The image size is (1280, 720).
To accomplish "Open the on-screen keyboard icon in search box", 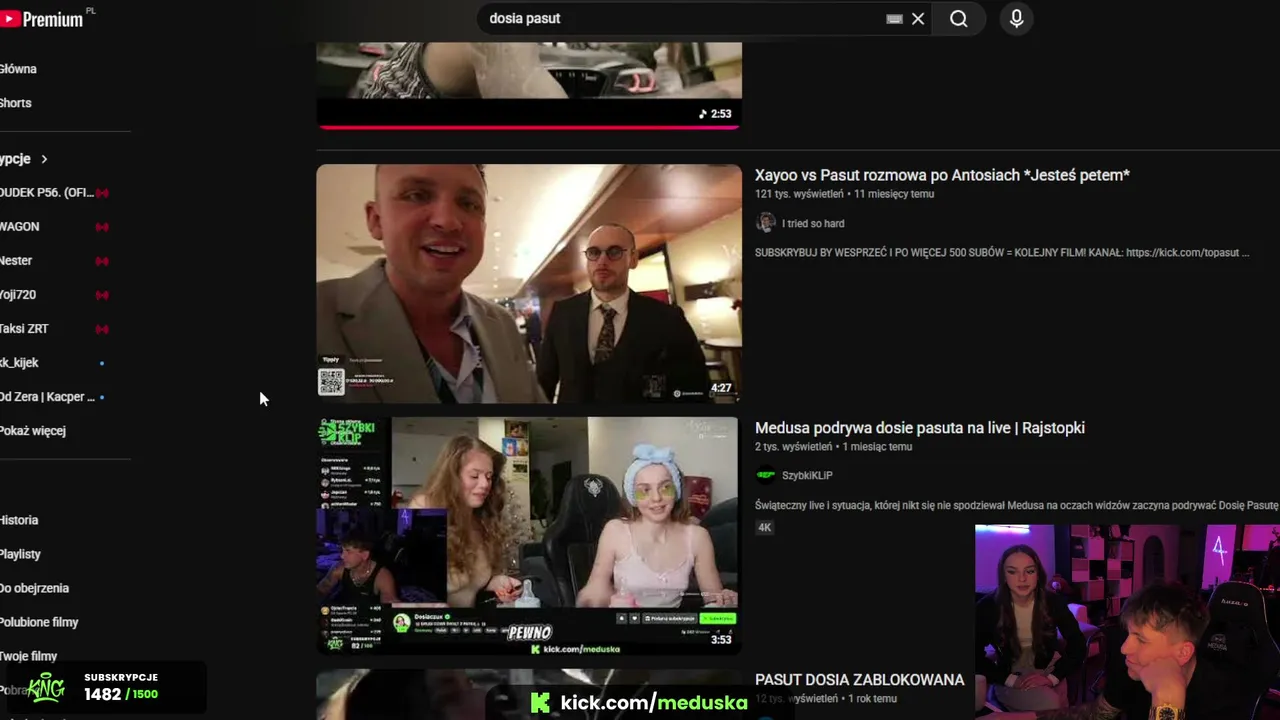I will [894, 19].
